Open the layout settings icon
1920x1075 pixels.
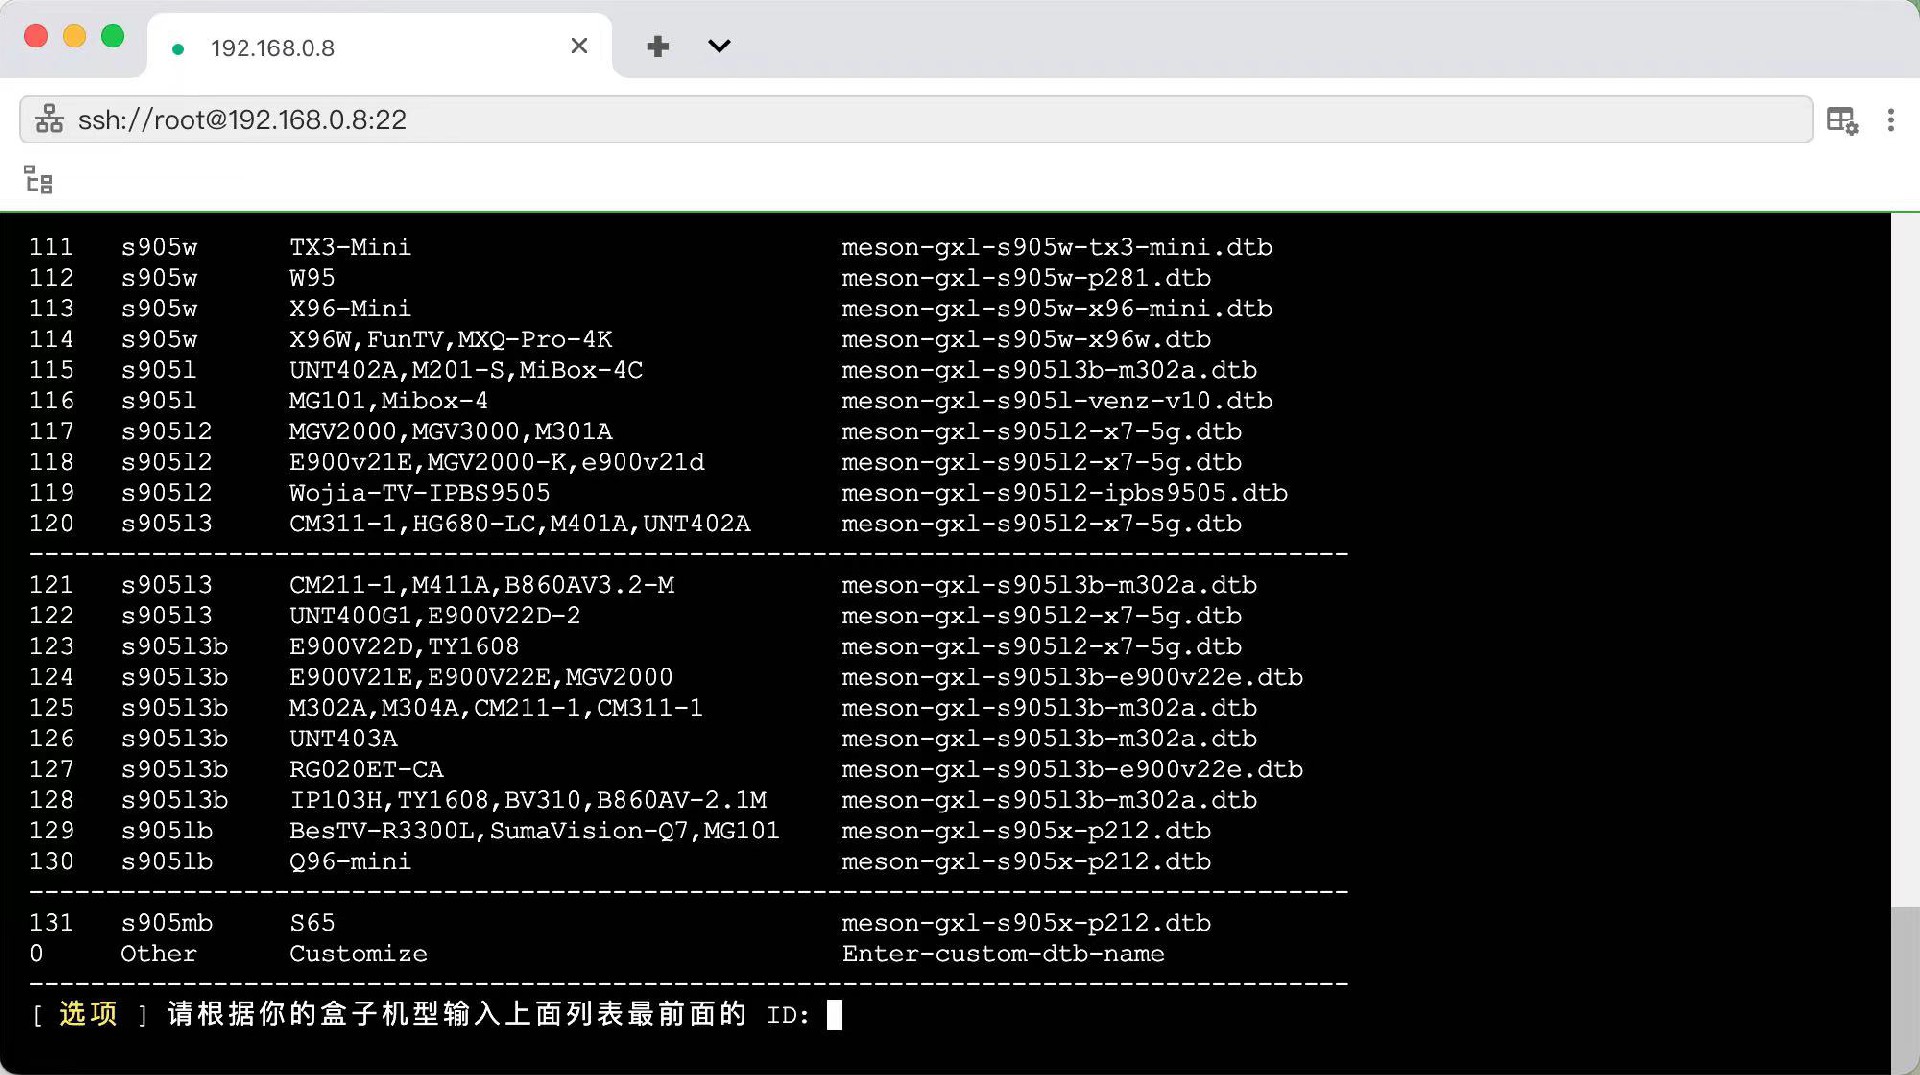(x=1841, y=120)
